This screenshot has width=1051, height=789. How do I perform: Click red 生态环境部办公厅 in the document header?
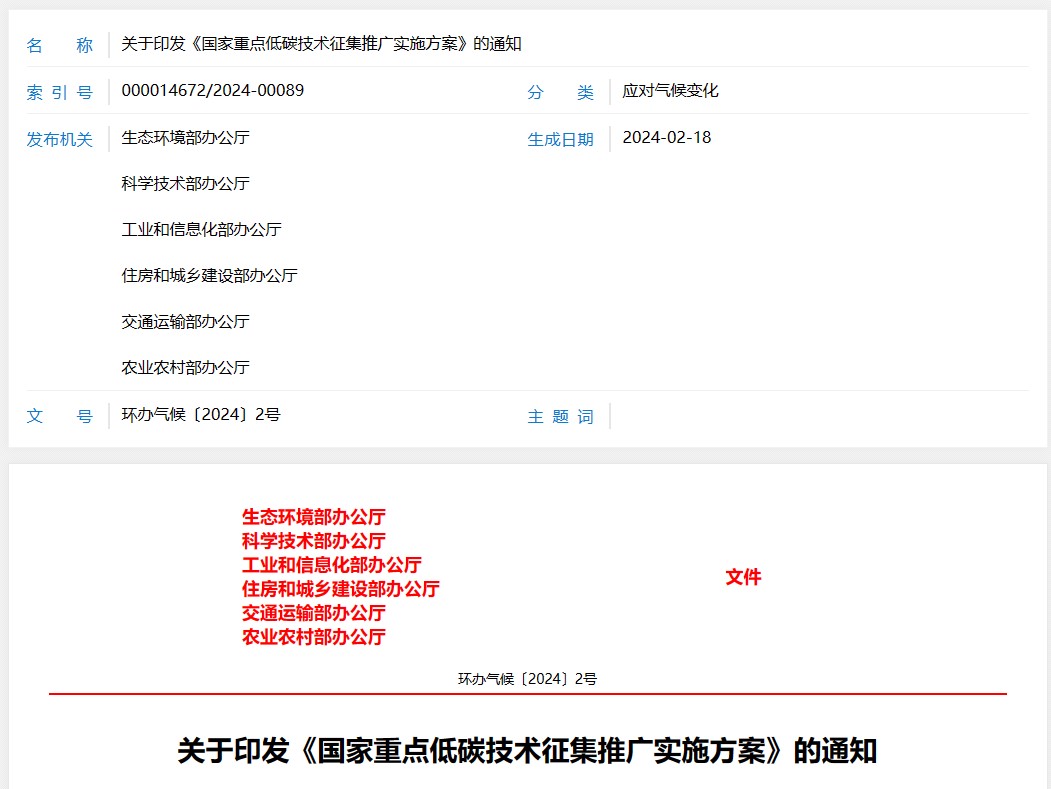point(313,517)
